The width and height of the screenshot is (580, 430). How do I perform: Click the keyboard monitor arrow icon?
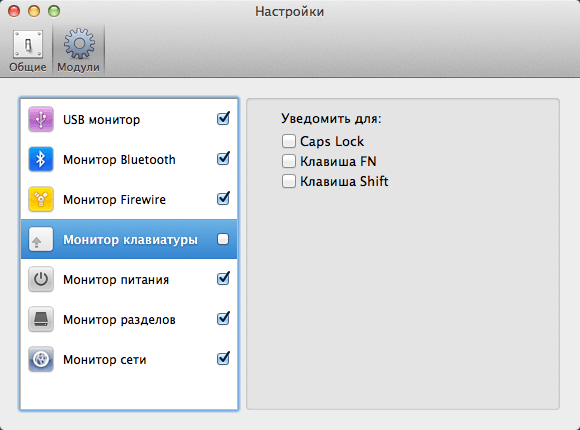click(x=41, y=239)
